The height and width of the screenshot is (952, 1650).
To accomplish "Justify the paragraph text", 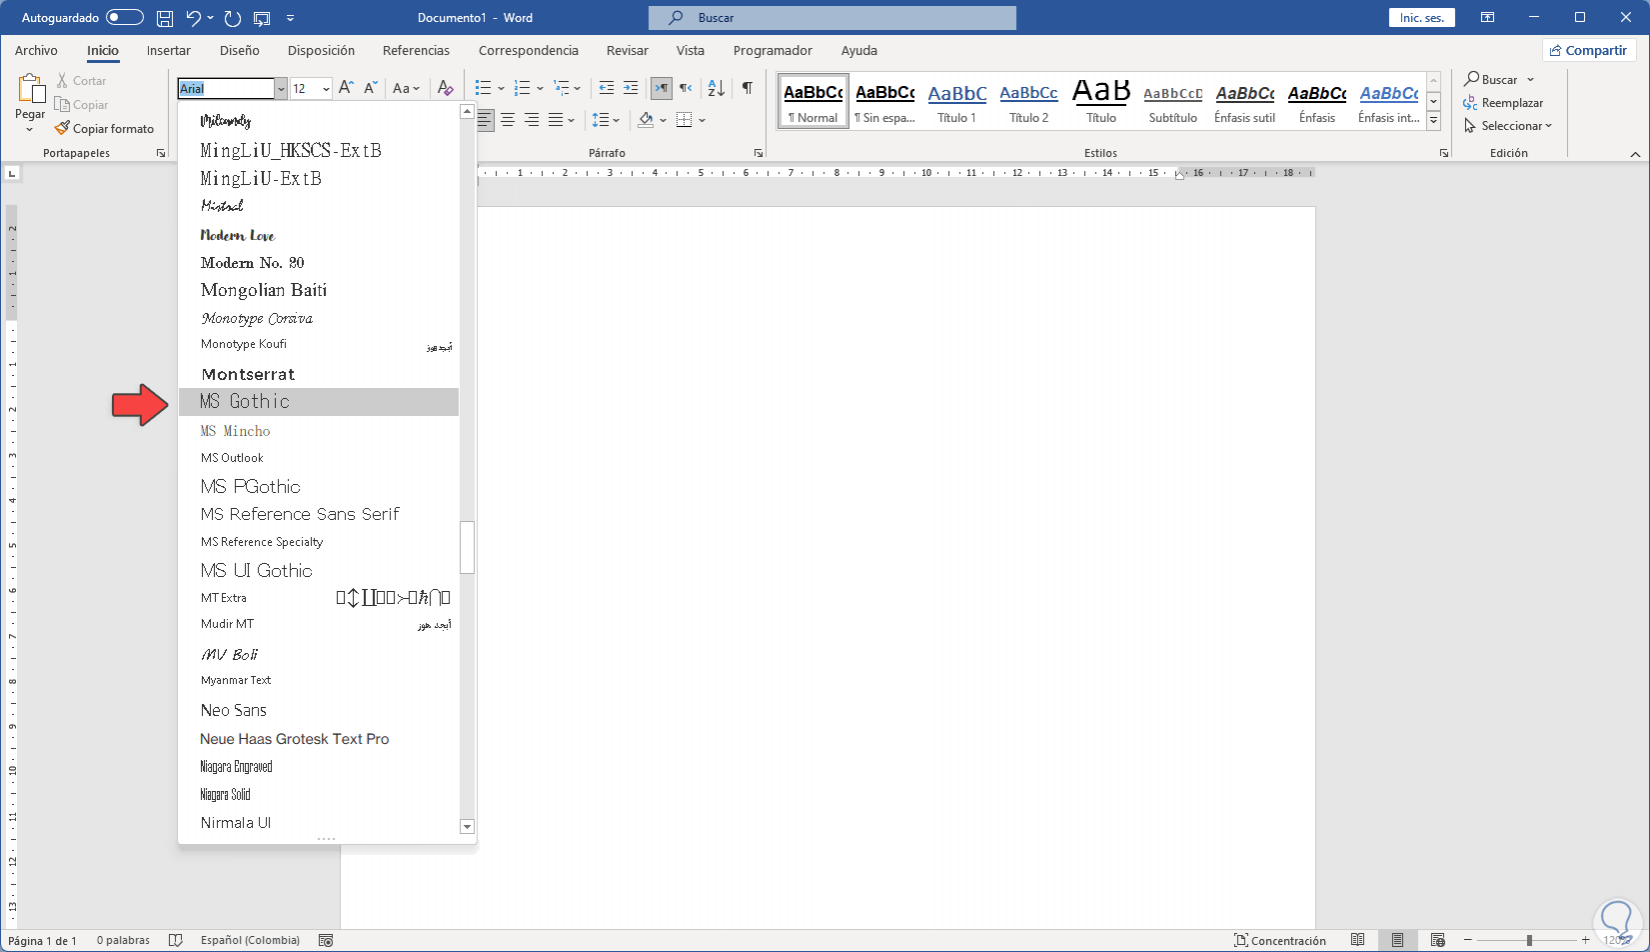I will (x=556, y=120).
